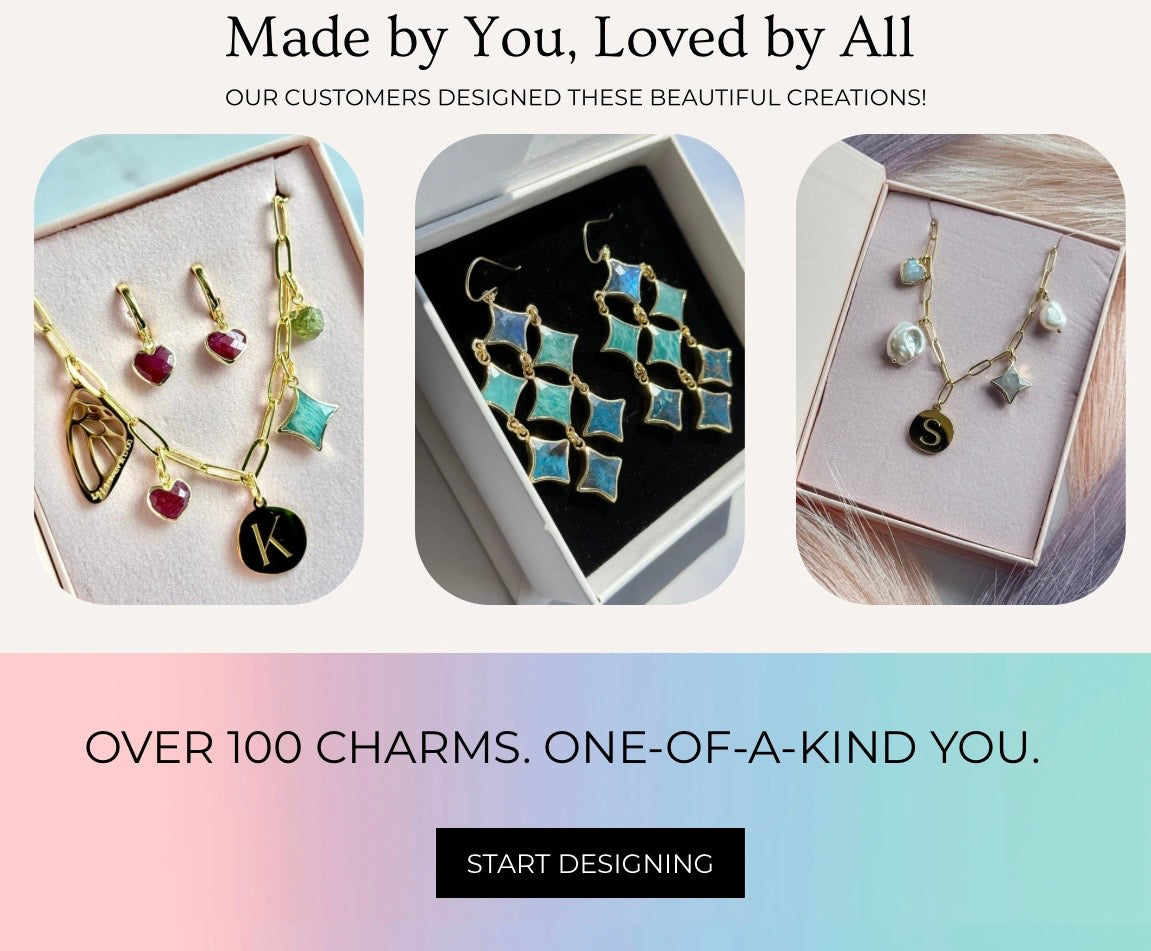
Task: Click the gray star charm on the necklace
Action: click(x=1010, y=382)
